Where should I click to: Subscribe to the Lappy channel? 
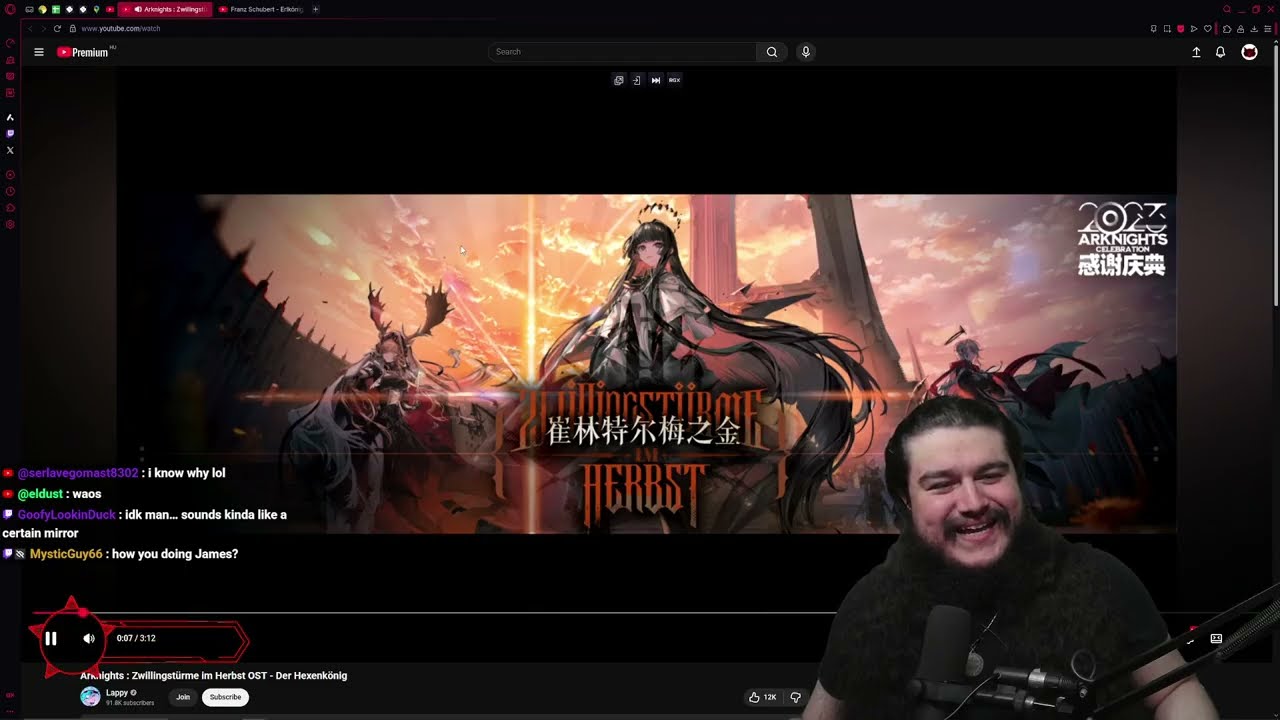[x=225, y=697]
